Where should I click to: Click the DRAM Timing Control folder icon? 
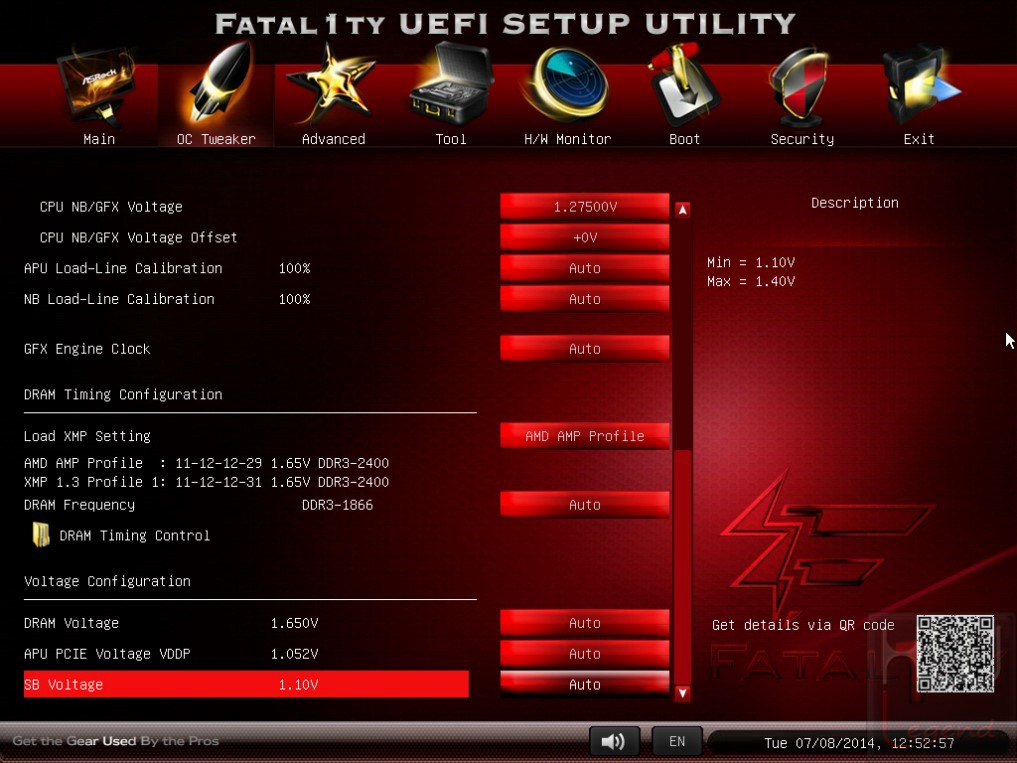coord(41,535)
